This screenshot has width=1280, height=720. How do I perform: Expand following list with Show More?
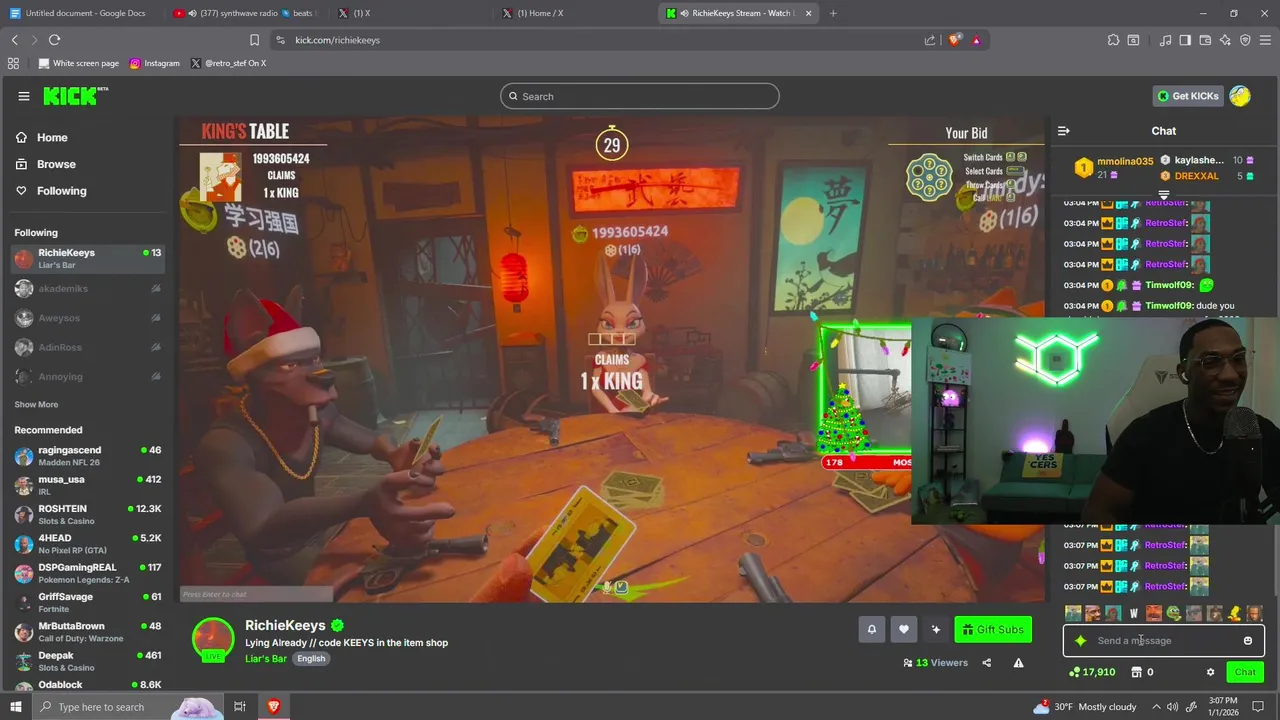click(36, 405)
